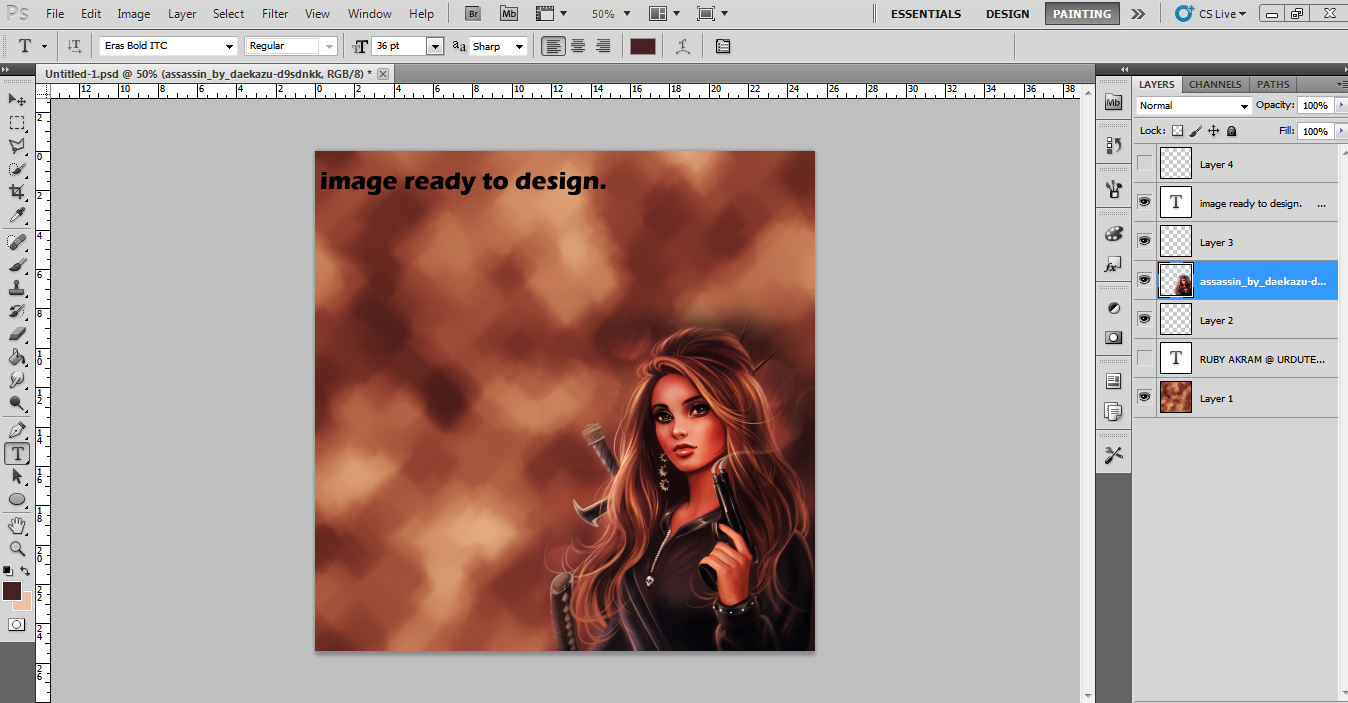The image size is (1348, 703).
Task: Toggle text orientation button
Action: coord(75,46)
